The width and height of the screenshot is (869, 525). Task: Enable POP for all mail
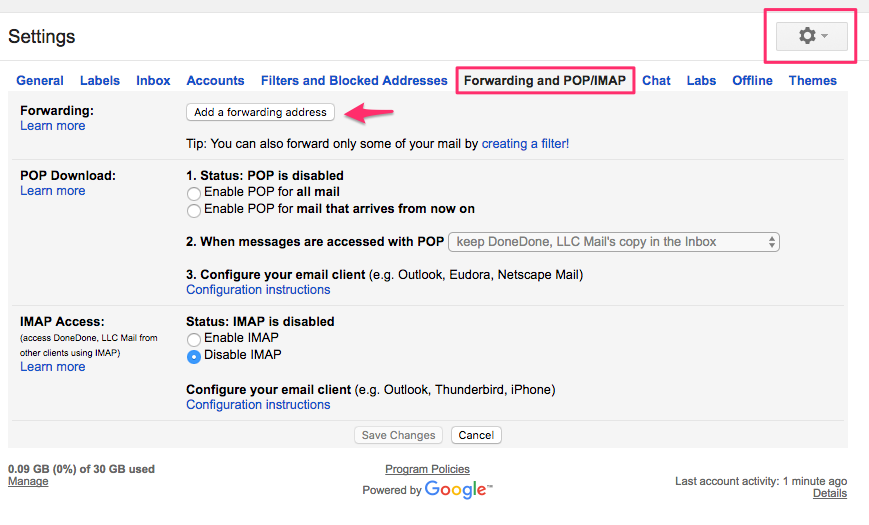coord(194,192)
